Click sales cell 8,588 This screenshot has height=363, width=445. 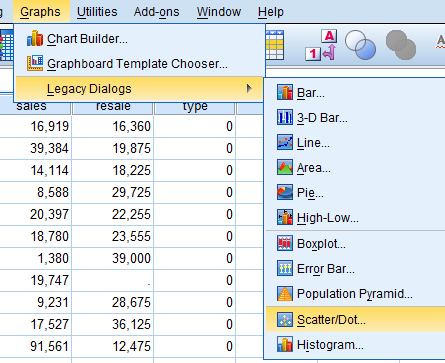pyautogui.click(x=35, y=192)
